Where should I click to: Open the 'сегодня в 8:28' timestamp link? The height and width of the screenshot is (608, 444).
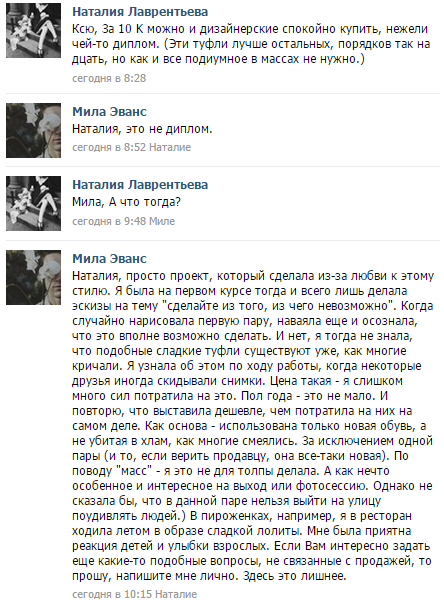[x=109, y=78]
